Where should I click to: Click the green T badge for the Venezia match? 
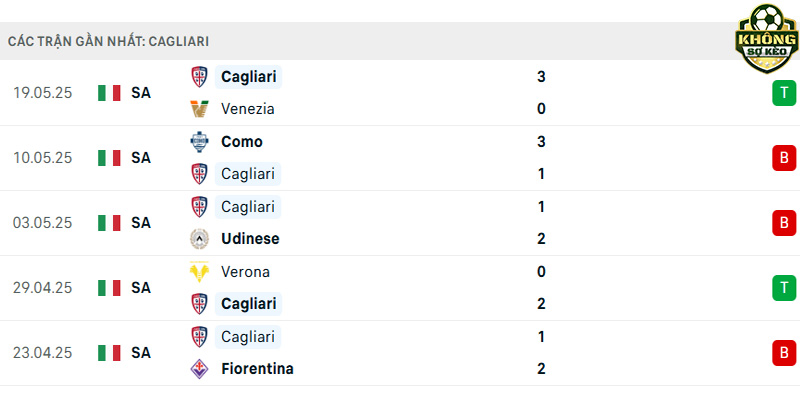click(x=784, y=93)
